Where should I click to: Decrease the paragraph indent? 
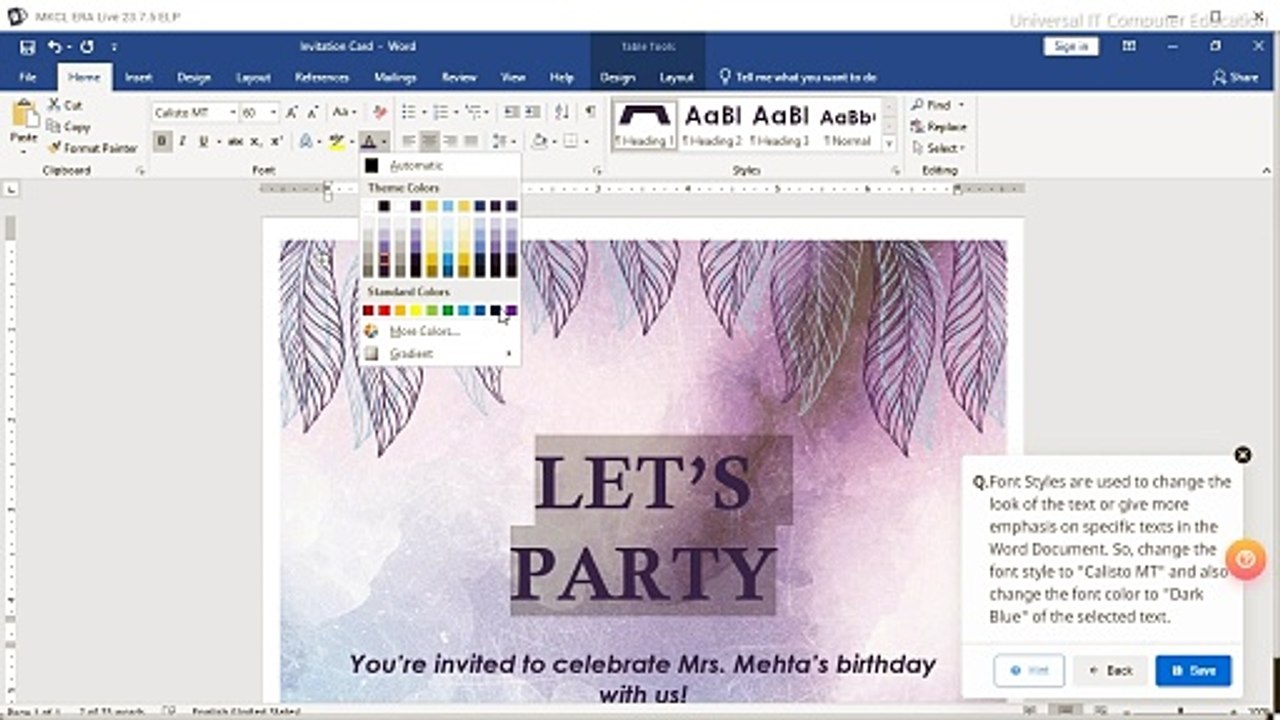tap(511, 113)
